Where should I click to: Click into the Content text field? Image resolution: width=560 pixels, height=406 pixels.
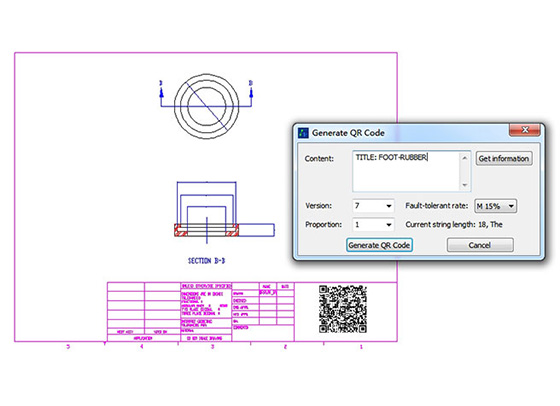click(x=406, y=171)
